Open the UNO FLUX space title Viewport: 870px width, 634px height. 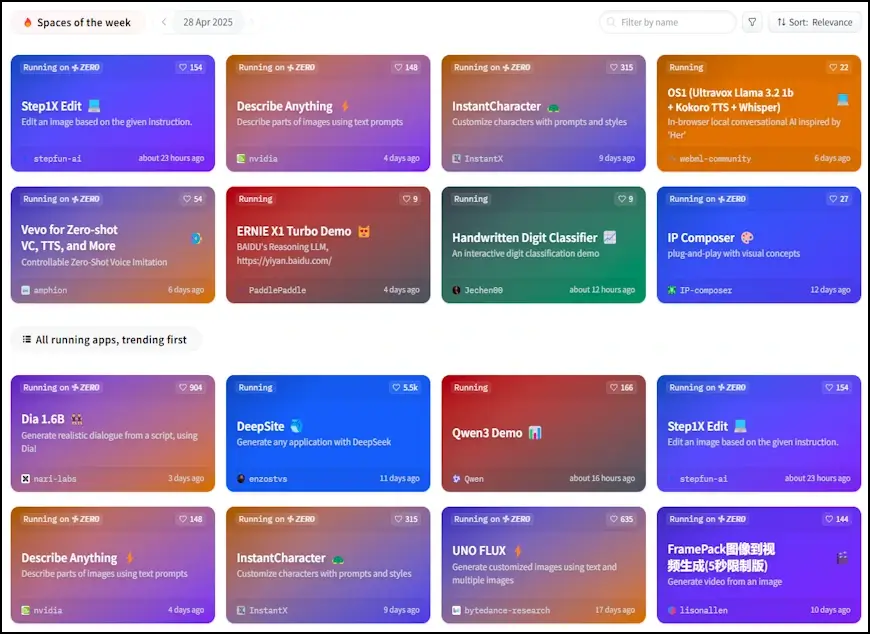tap(479, 550)
